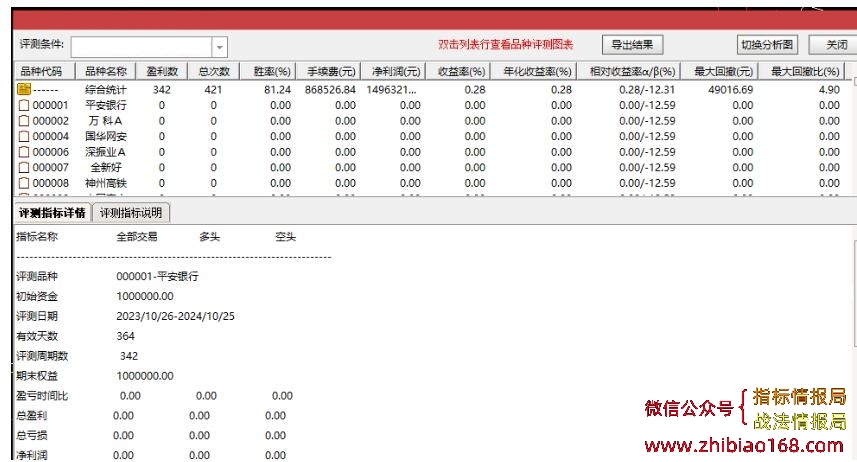Image resolution: width=857 pixels, height=462 pixels.
Task: Click the 0.28/-12.31 relative return cell
Action: (647, 90)
